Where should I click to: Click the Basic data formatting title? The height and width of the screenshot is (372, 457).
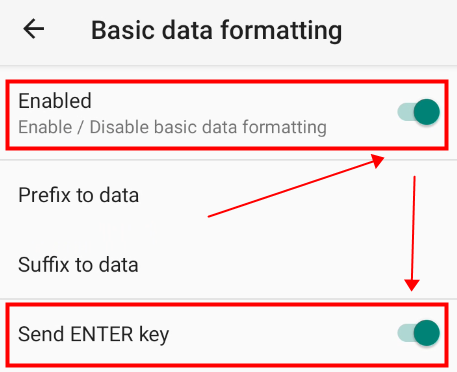click(x=217, y=31)
